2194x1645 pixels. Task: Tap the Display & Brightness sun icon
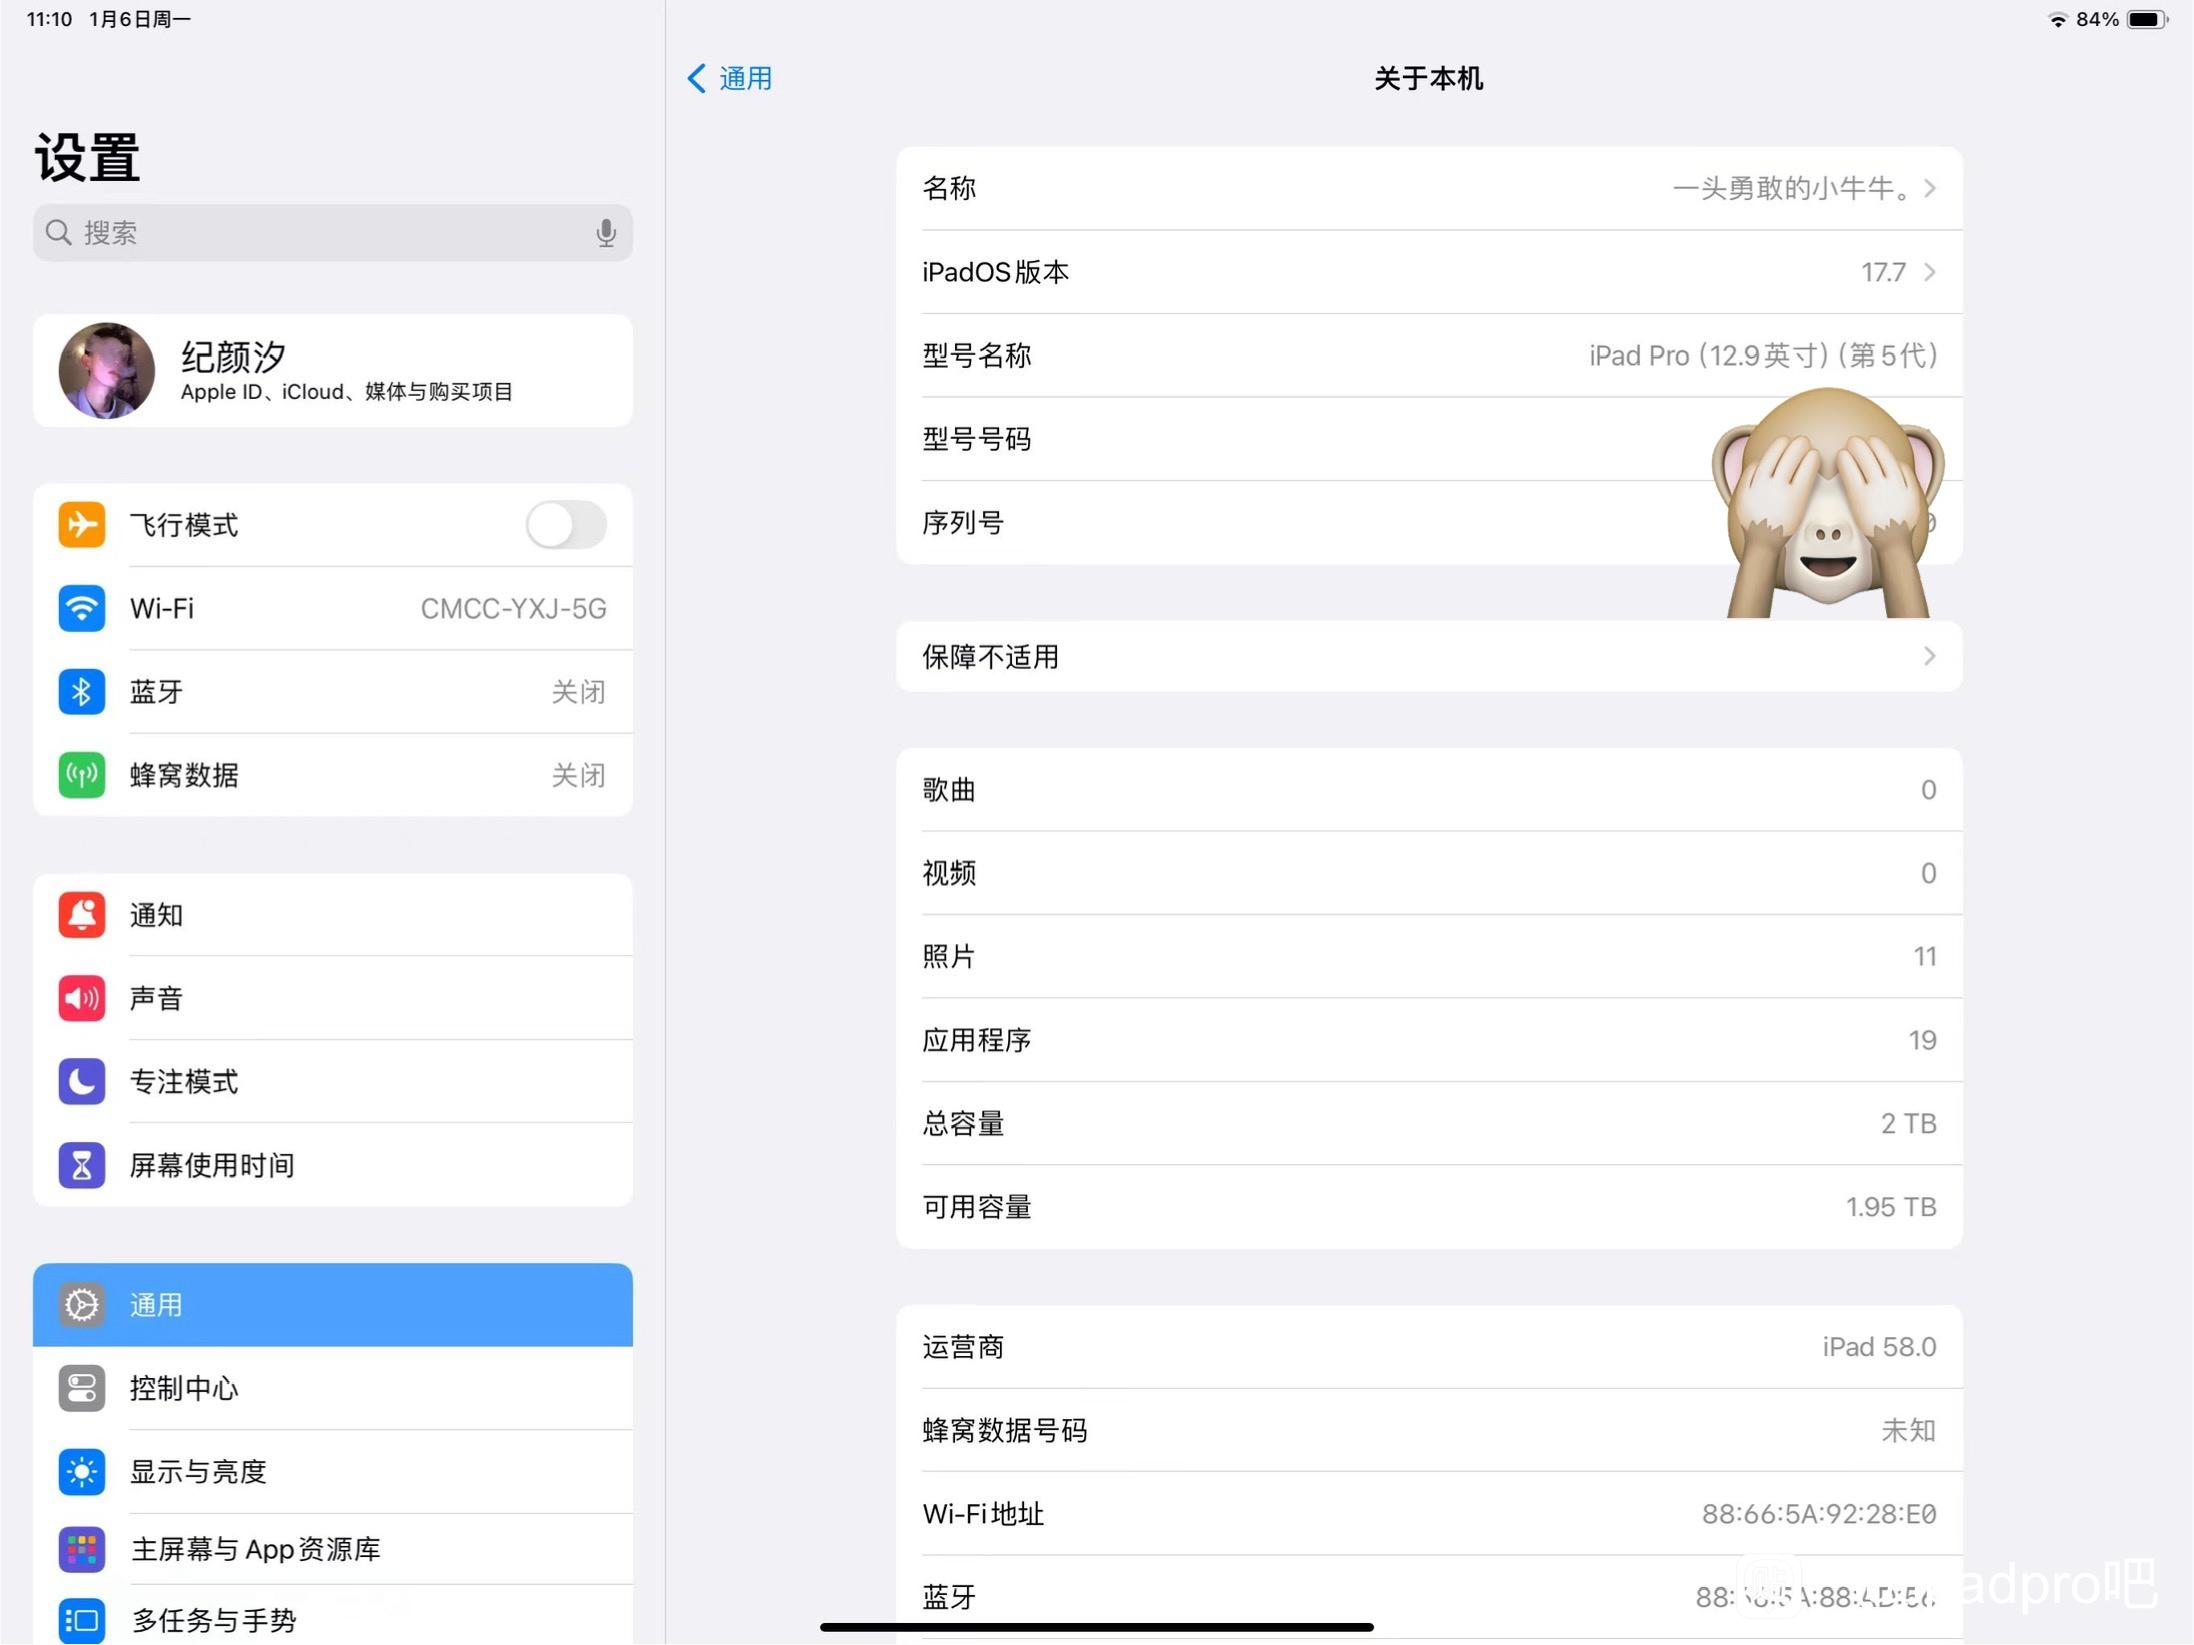coord(81,1472)
